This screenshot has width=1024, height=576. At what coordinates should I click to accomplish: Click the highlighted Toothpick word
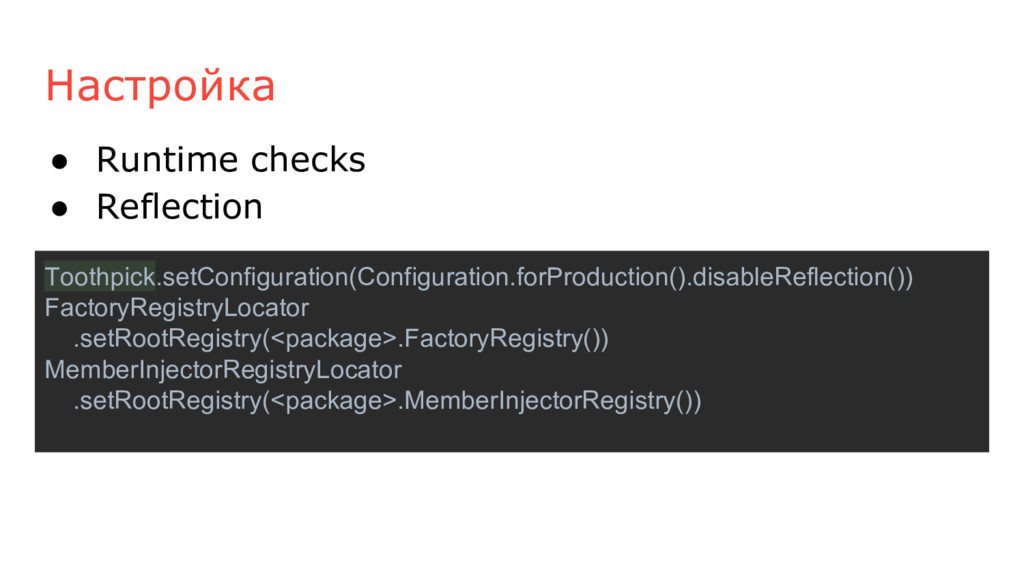(100, 277)
